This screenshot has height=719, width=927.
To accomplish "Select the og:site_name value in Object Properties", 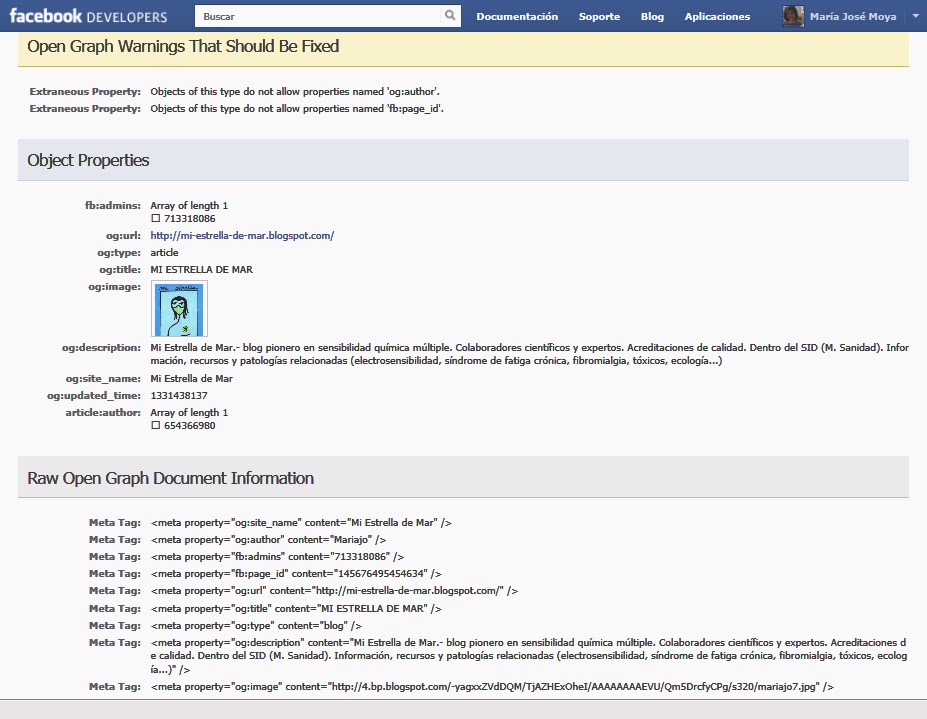I will tap(192, 378).
